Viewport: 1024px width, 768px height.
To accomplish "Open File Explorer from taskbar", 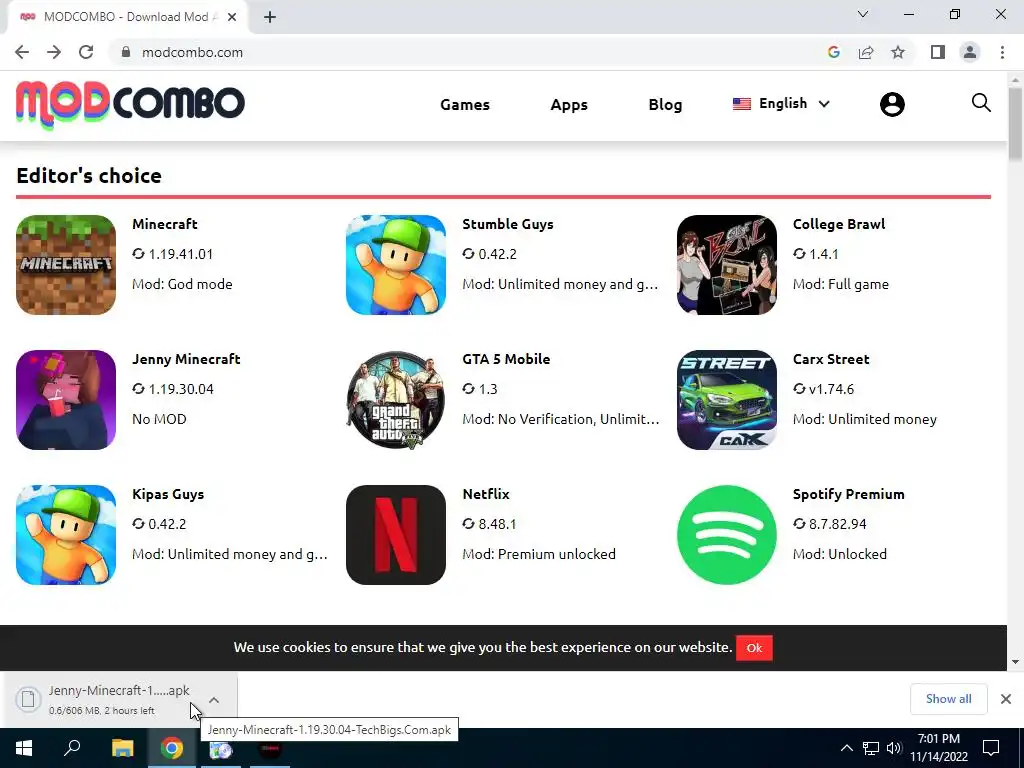I will tap(122, 748).
